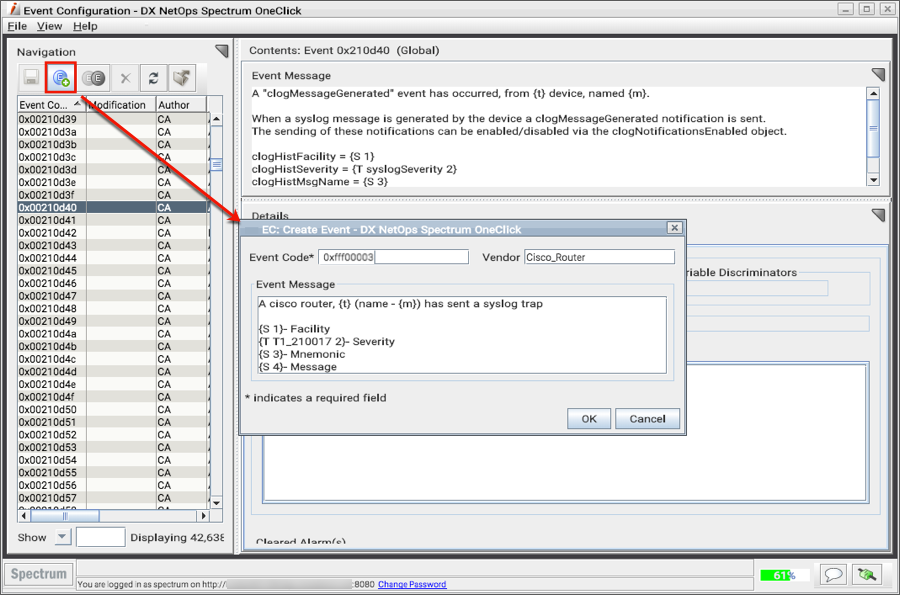Click OK in the Create Event dialog

pyautogui.click(x=589, y=419)
